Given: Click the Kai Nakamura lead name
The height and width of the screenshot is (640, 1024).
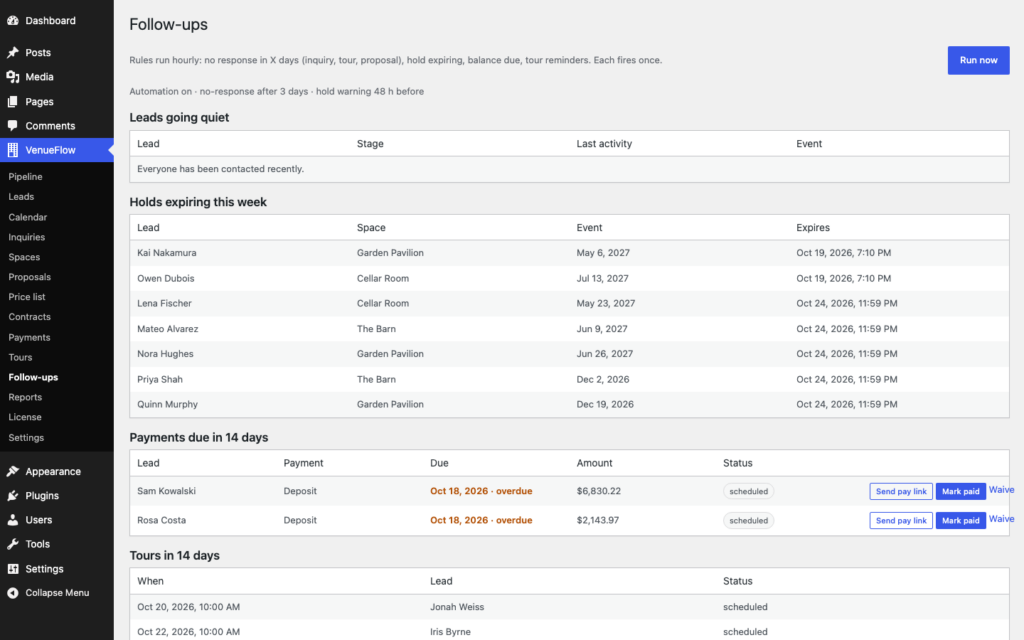Looking at the screenshot, I should 167,253.
